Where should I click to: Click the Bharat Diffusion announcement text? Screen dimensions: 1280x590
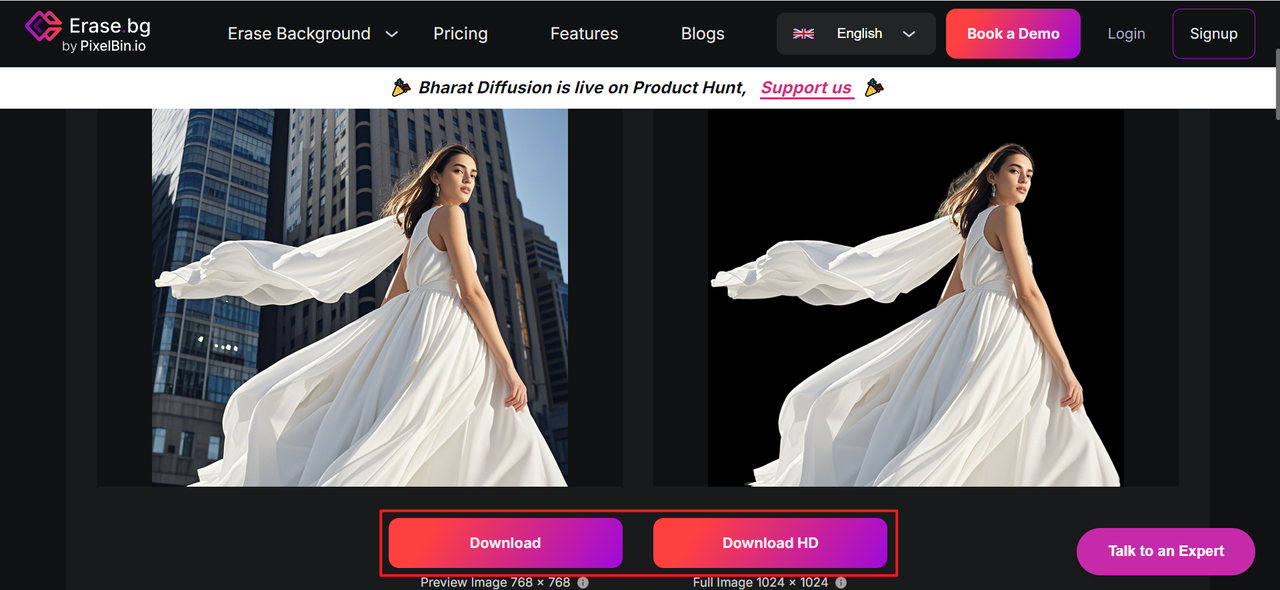582,88
